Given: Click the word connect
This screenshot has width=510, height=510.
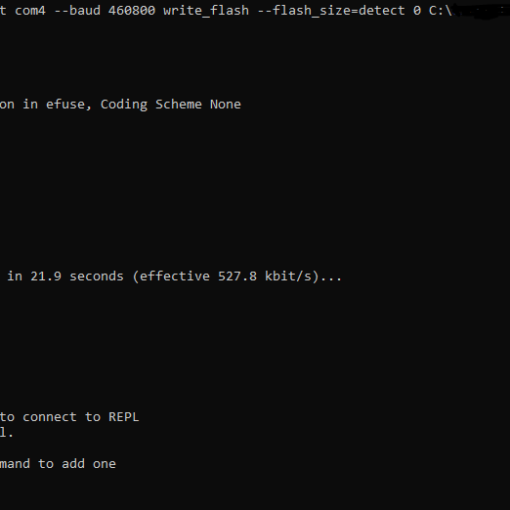Looking at the screenshot, I should tap(50, 417).
